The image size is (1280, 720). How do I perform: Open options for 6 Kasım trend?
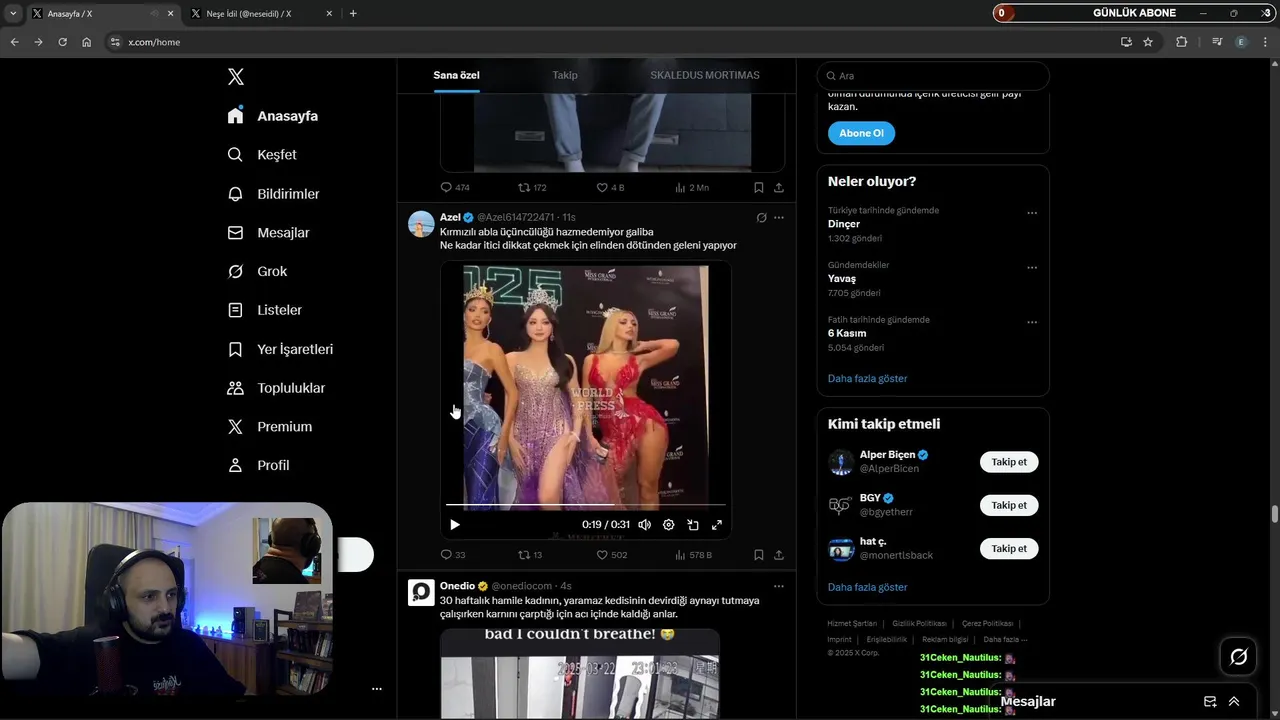tap(1032, 323)
